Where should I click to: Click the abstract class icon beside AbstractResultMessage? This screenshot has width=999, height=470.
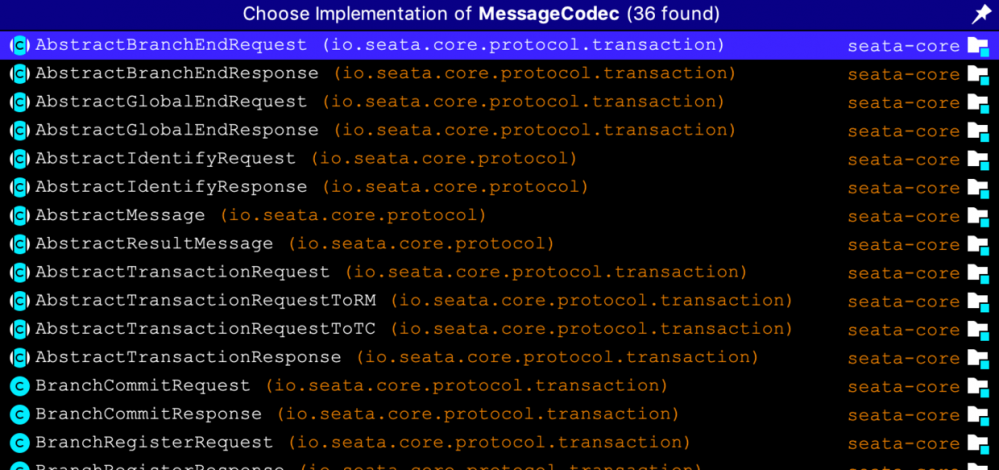click(x=19, y=244)
